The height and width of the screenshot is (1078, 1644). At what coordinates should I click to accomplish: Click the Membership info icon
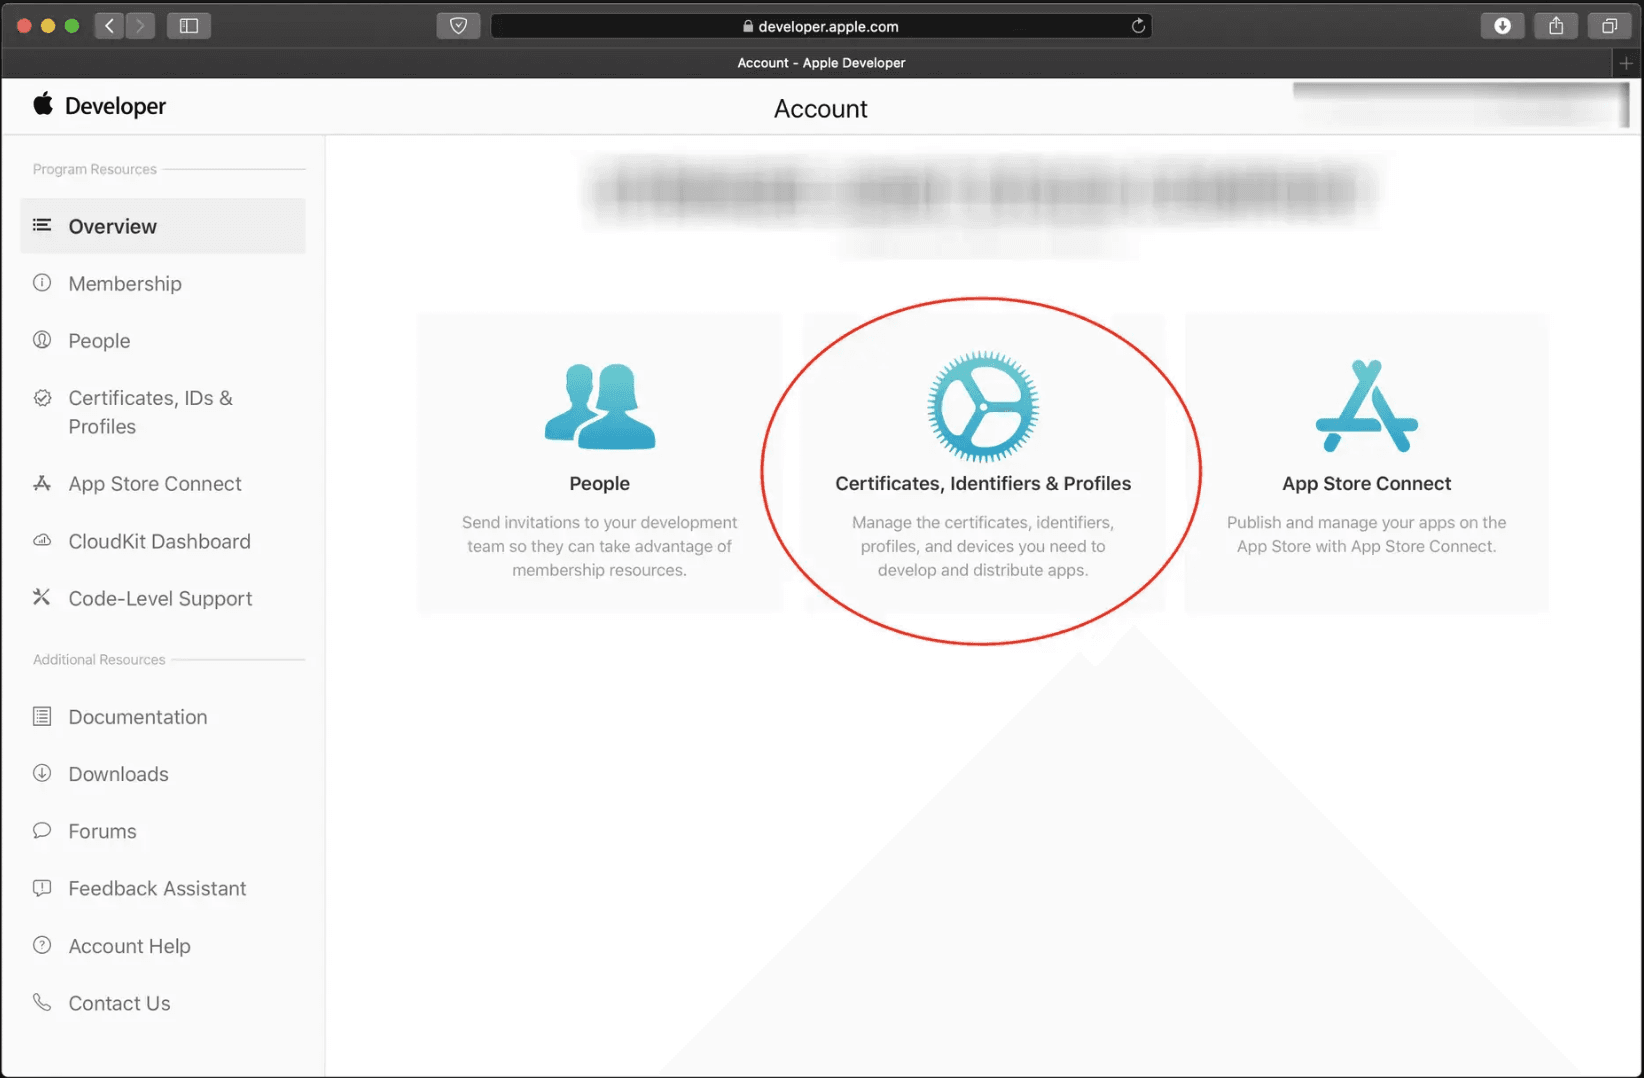[42, 283]
